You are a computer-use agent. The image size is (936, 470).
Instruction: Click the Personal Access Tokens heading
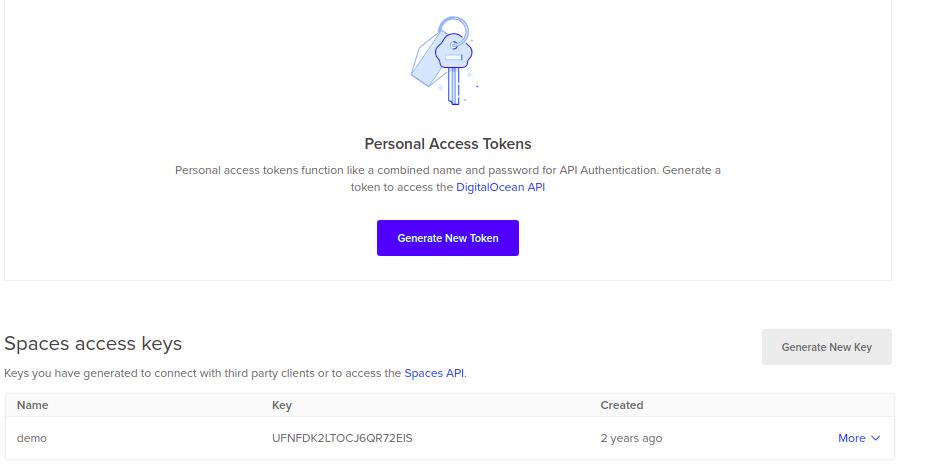[x=448, y=144]
